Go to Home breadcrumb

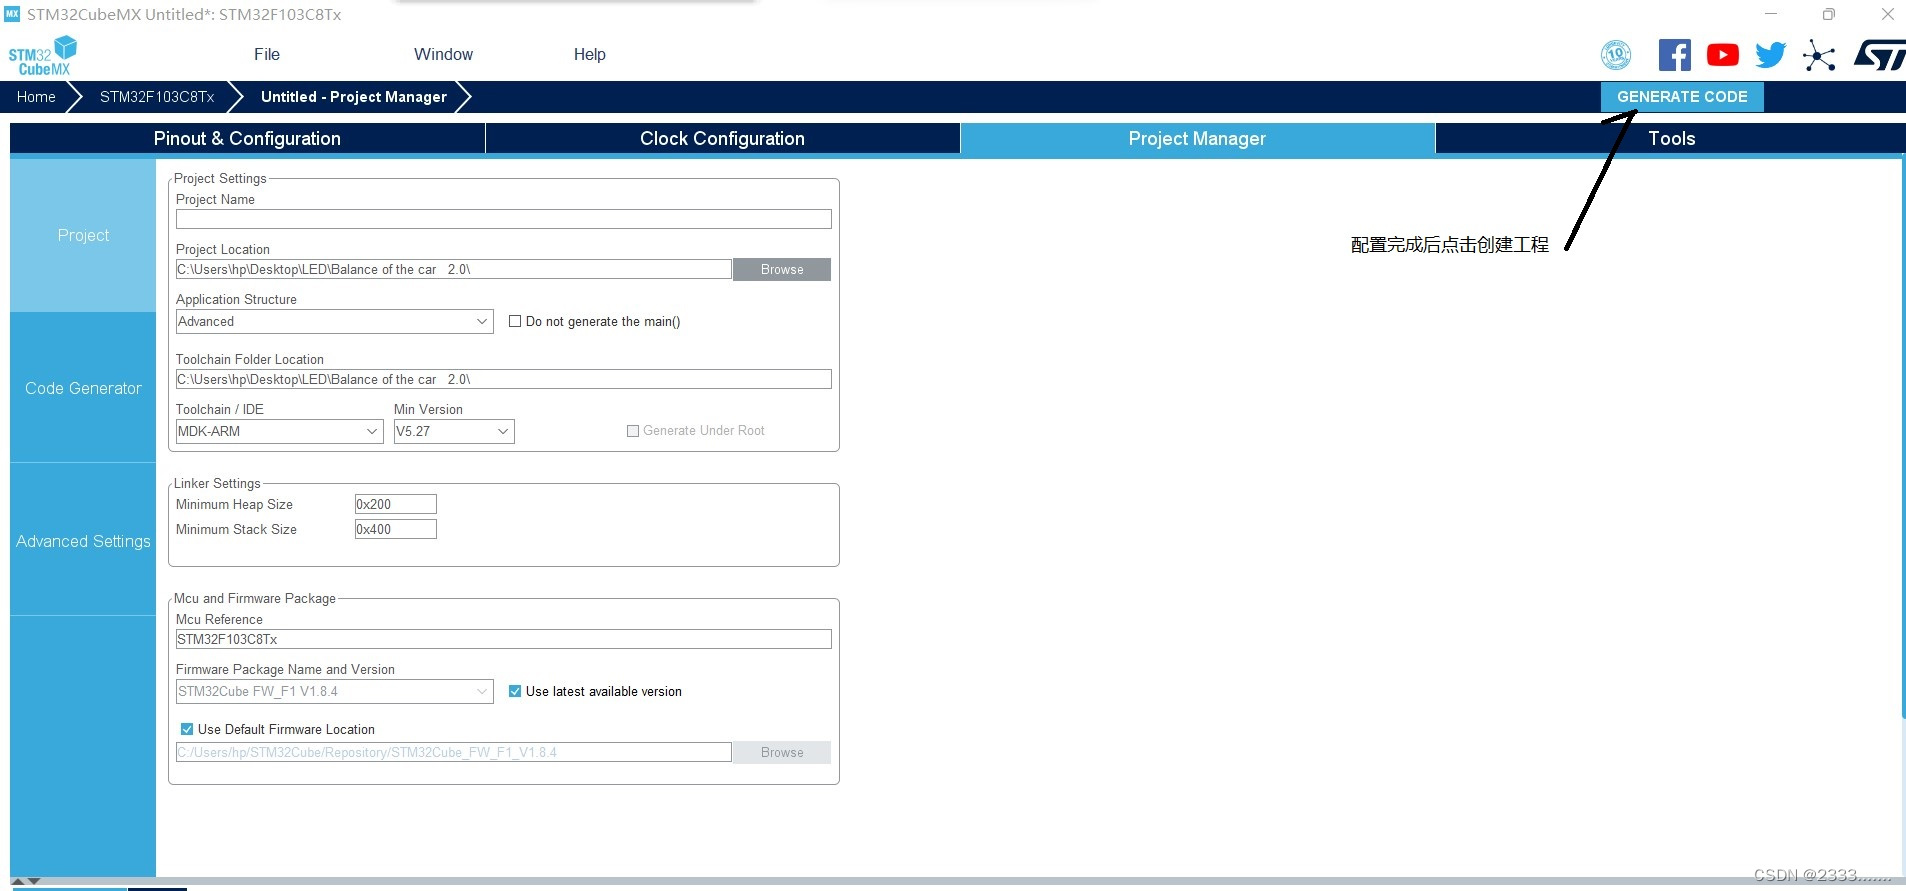[x=36, y=97]
